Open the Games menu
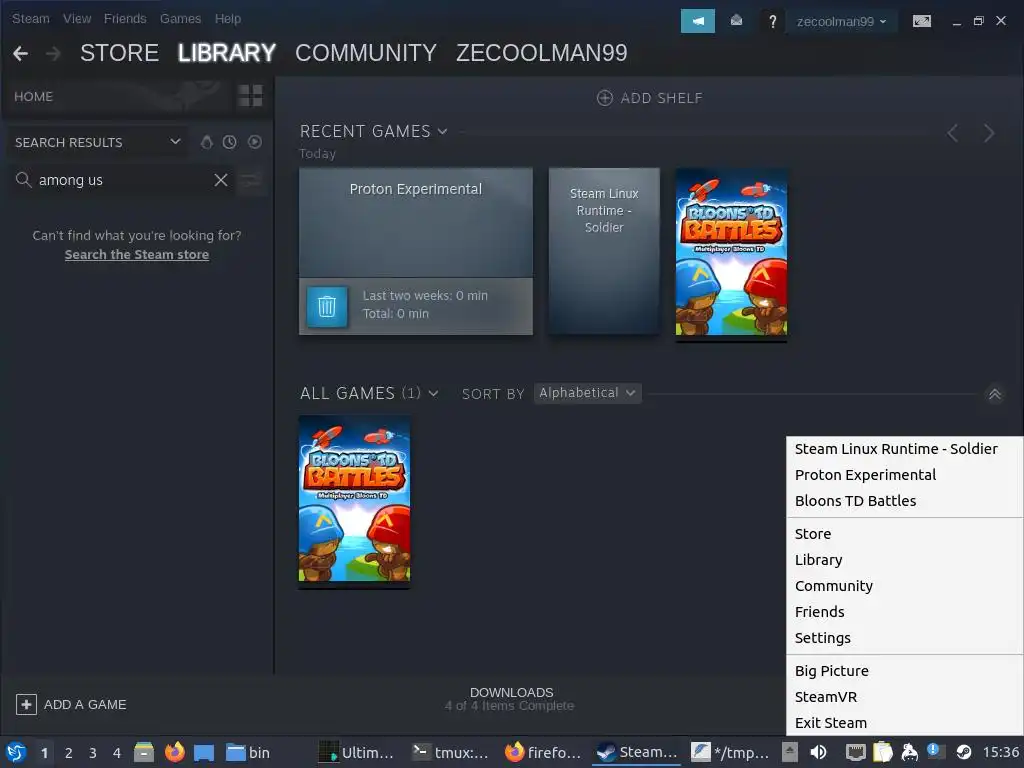The width and height of the screenshot is (1024, 768). tap(180, 18)
